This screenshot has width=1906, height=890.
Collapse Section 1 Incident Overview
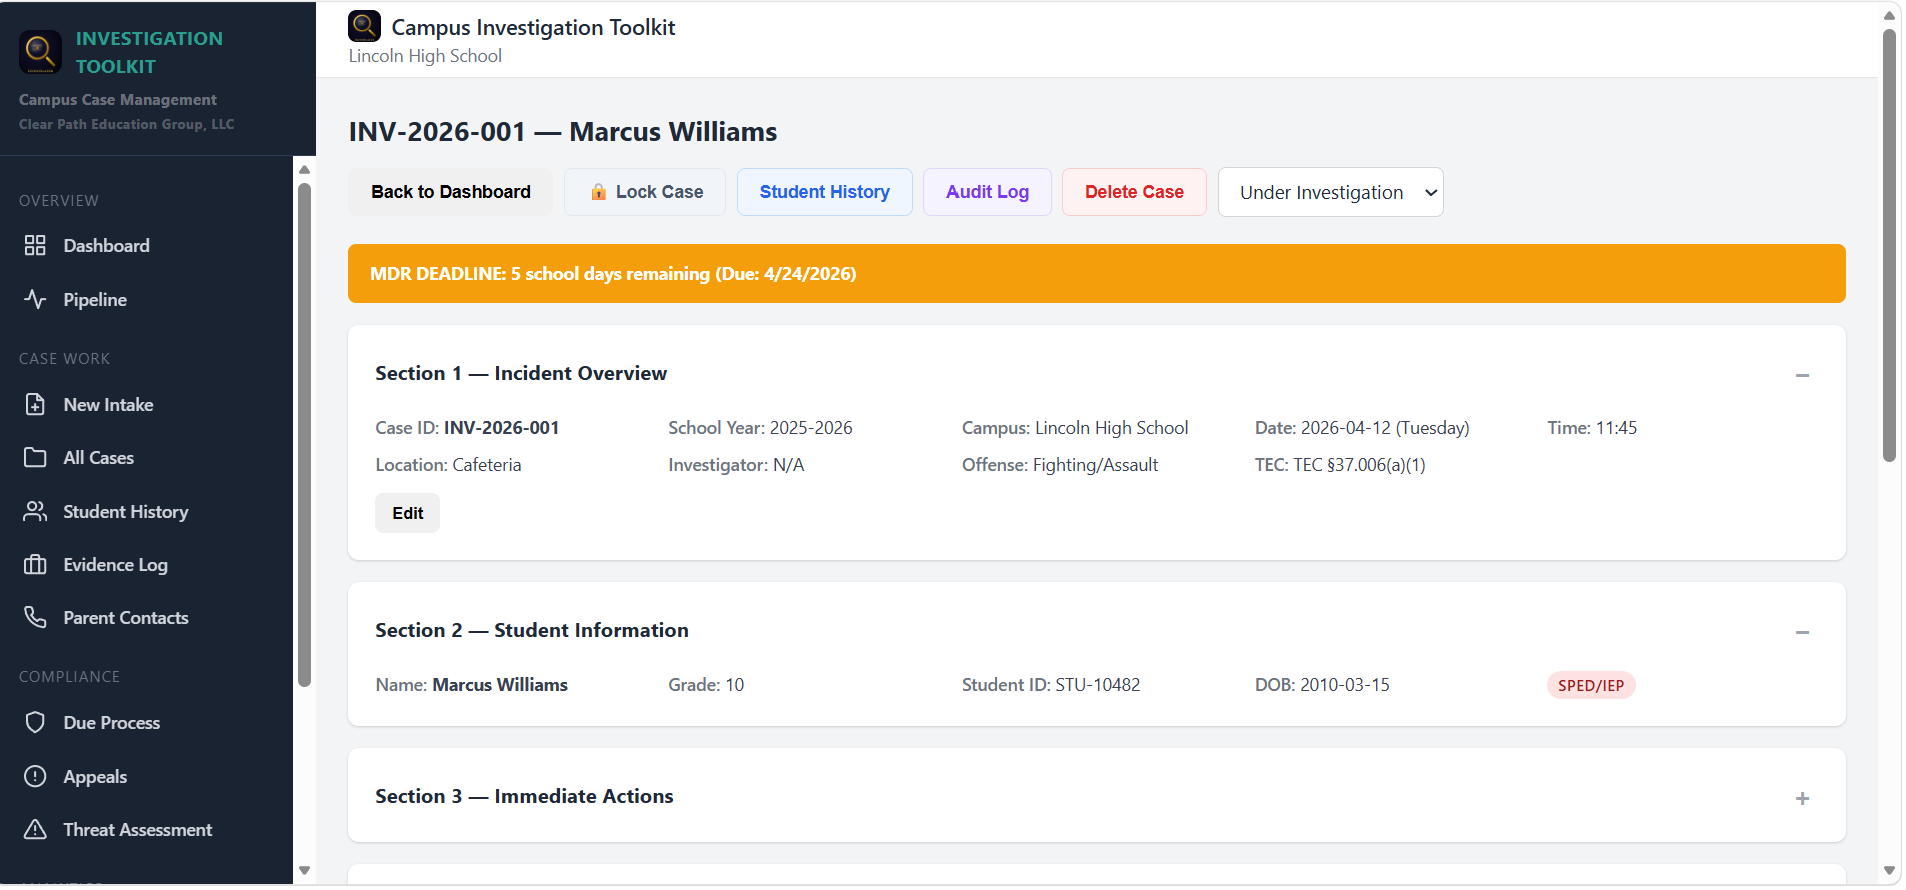pos(1802,375)
